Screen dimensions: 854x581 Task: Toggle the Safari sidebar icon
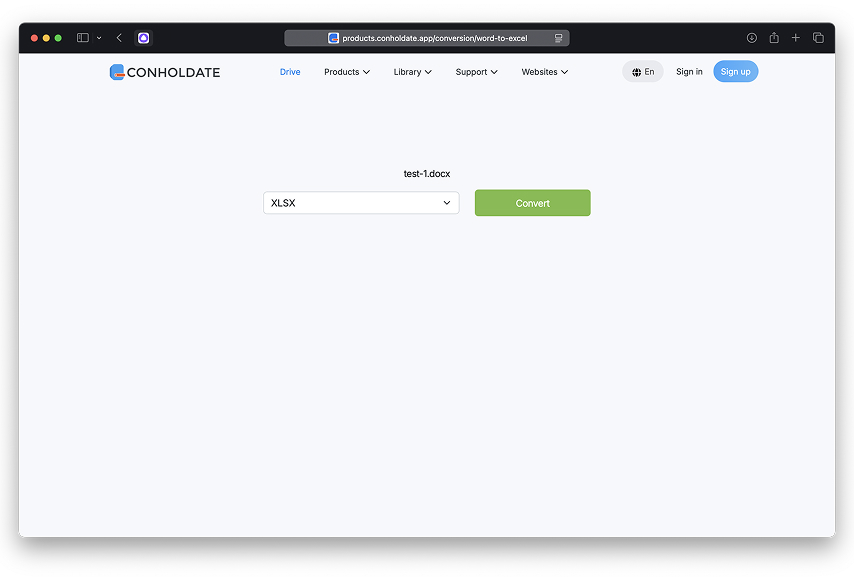(83, 38)
